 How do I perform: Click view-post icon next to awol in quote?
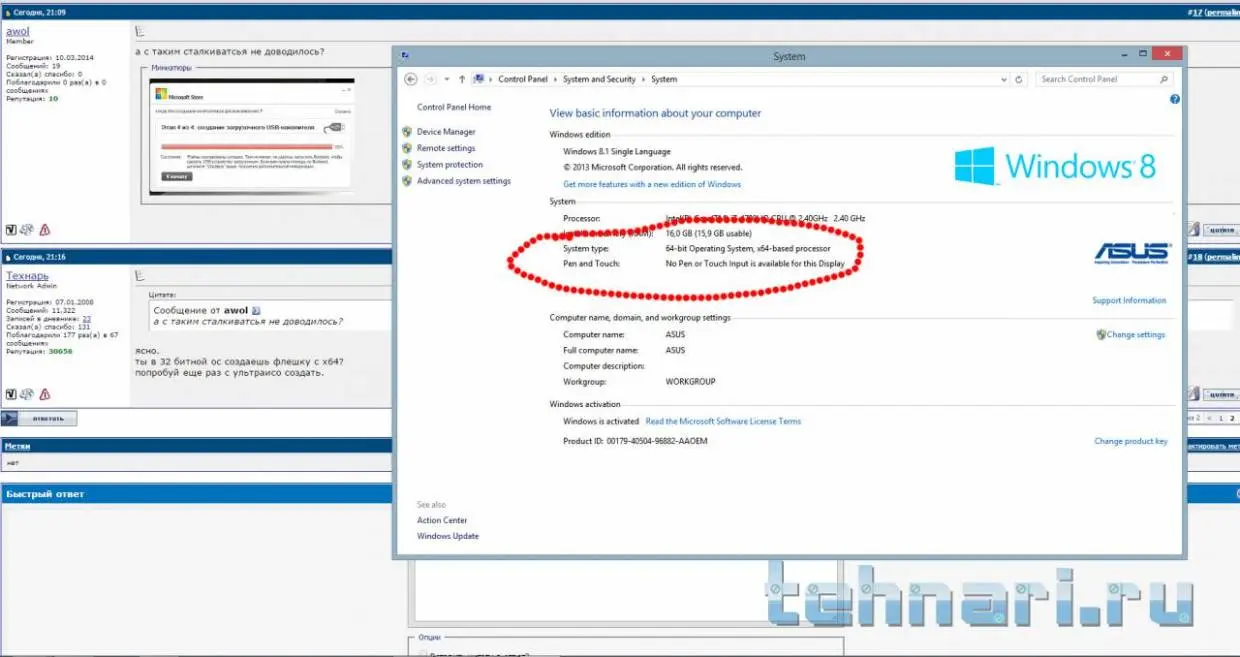[255, 311]
